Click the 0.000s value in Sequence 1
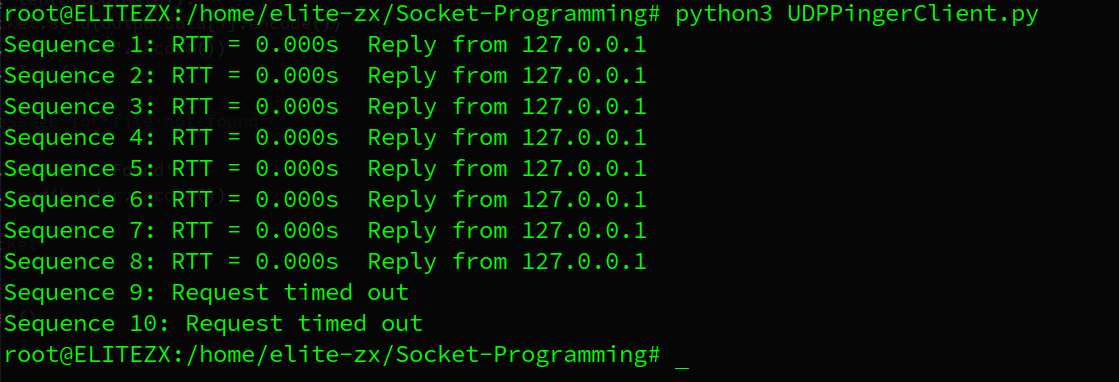This screenshot has width=1119, height=382. click(298, 46)
